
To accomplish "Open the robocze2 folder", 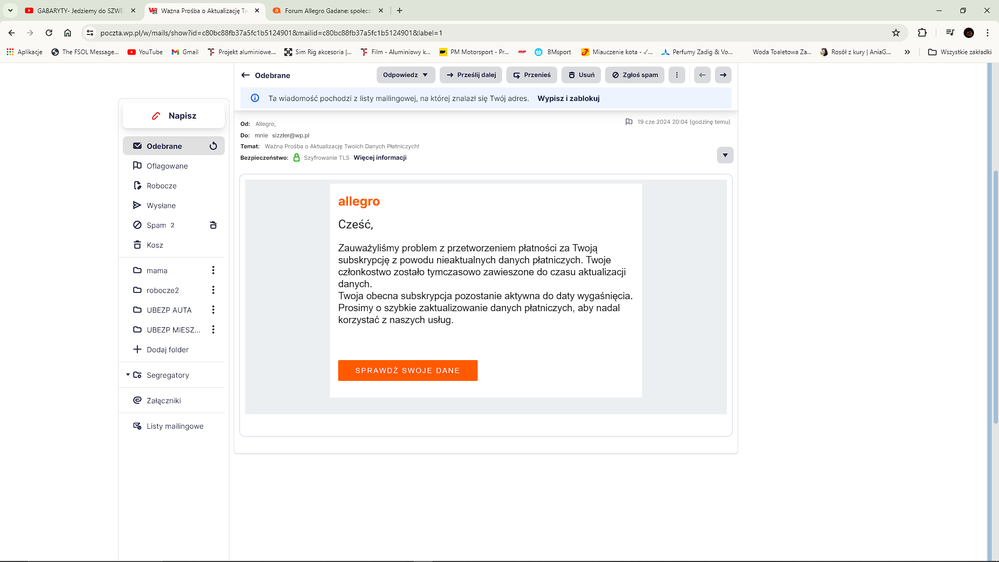I will [x=162, y=290].
